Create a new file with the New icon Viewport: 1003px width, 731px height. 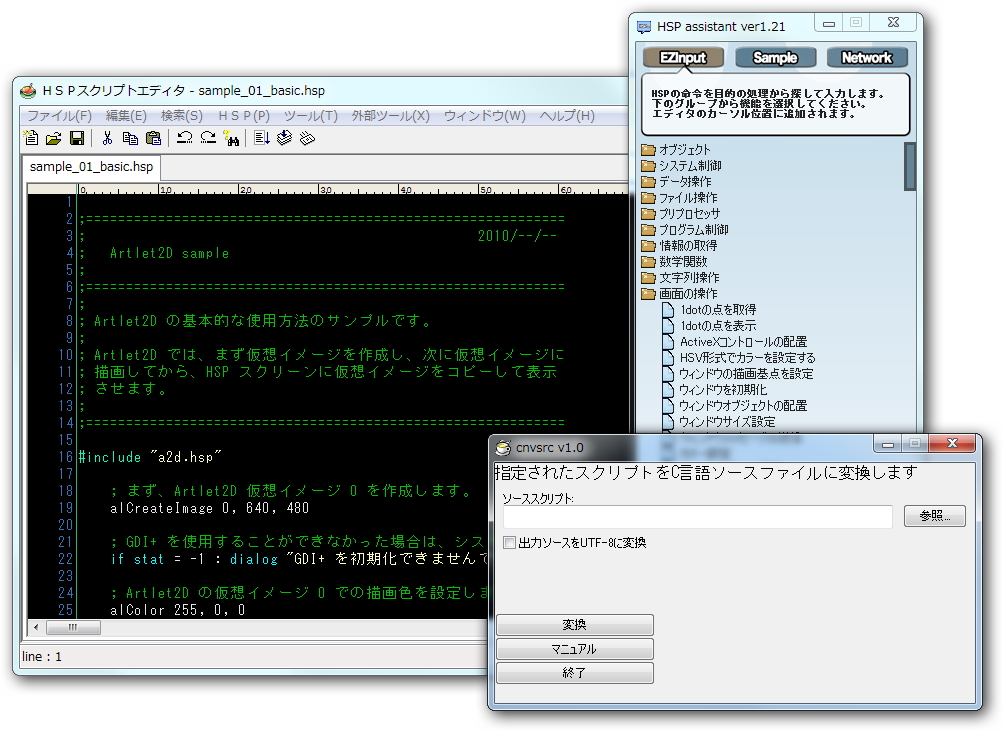(x=32, y=137)
